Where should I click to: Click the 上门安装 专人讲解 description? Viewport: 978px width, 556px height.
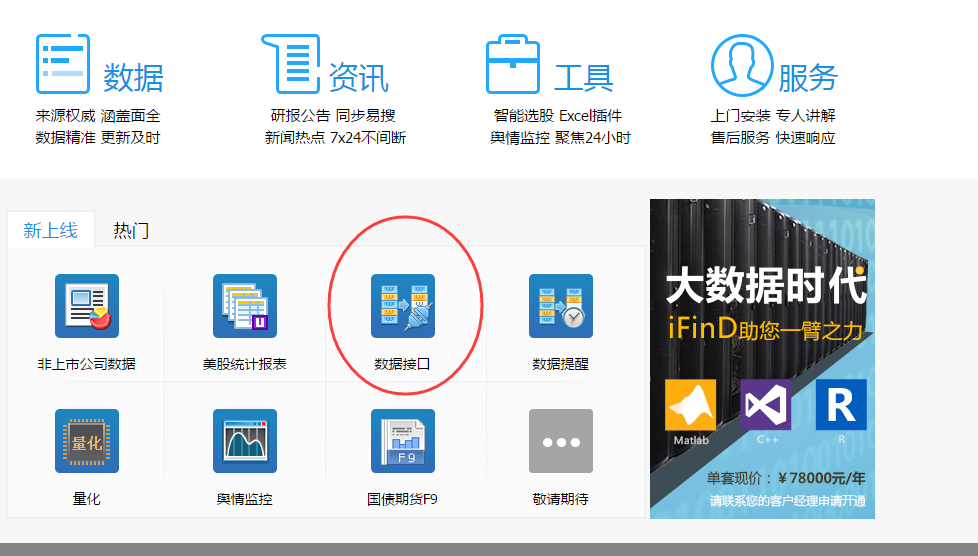click(x=773, y=115)
